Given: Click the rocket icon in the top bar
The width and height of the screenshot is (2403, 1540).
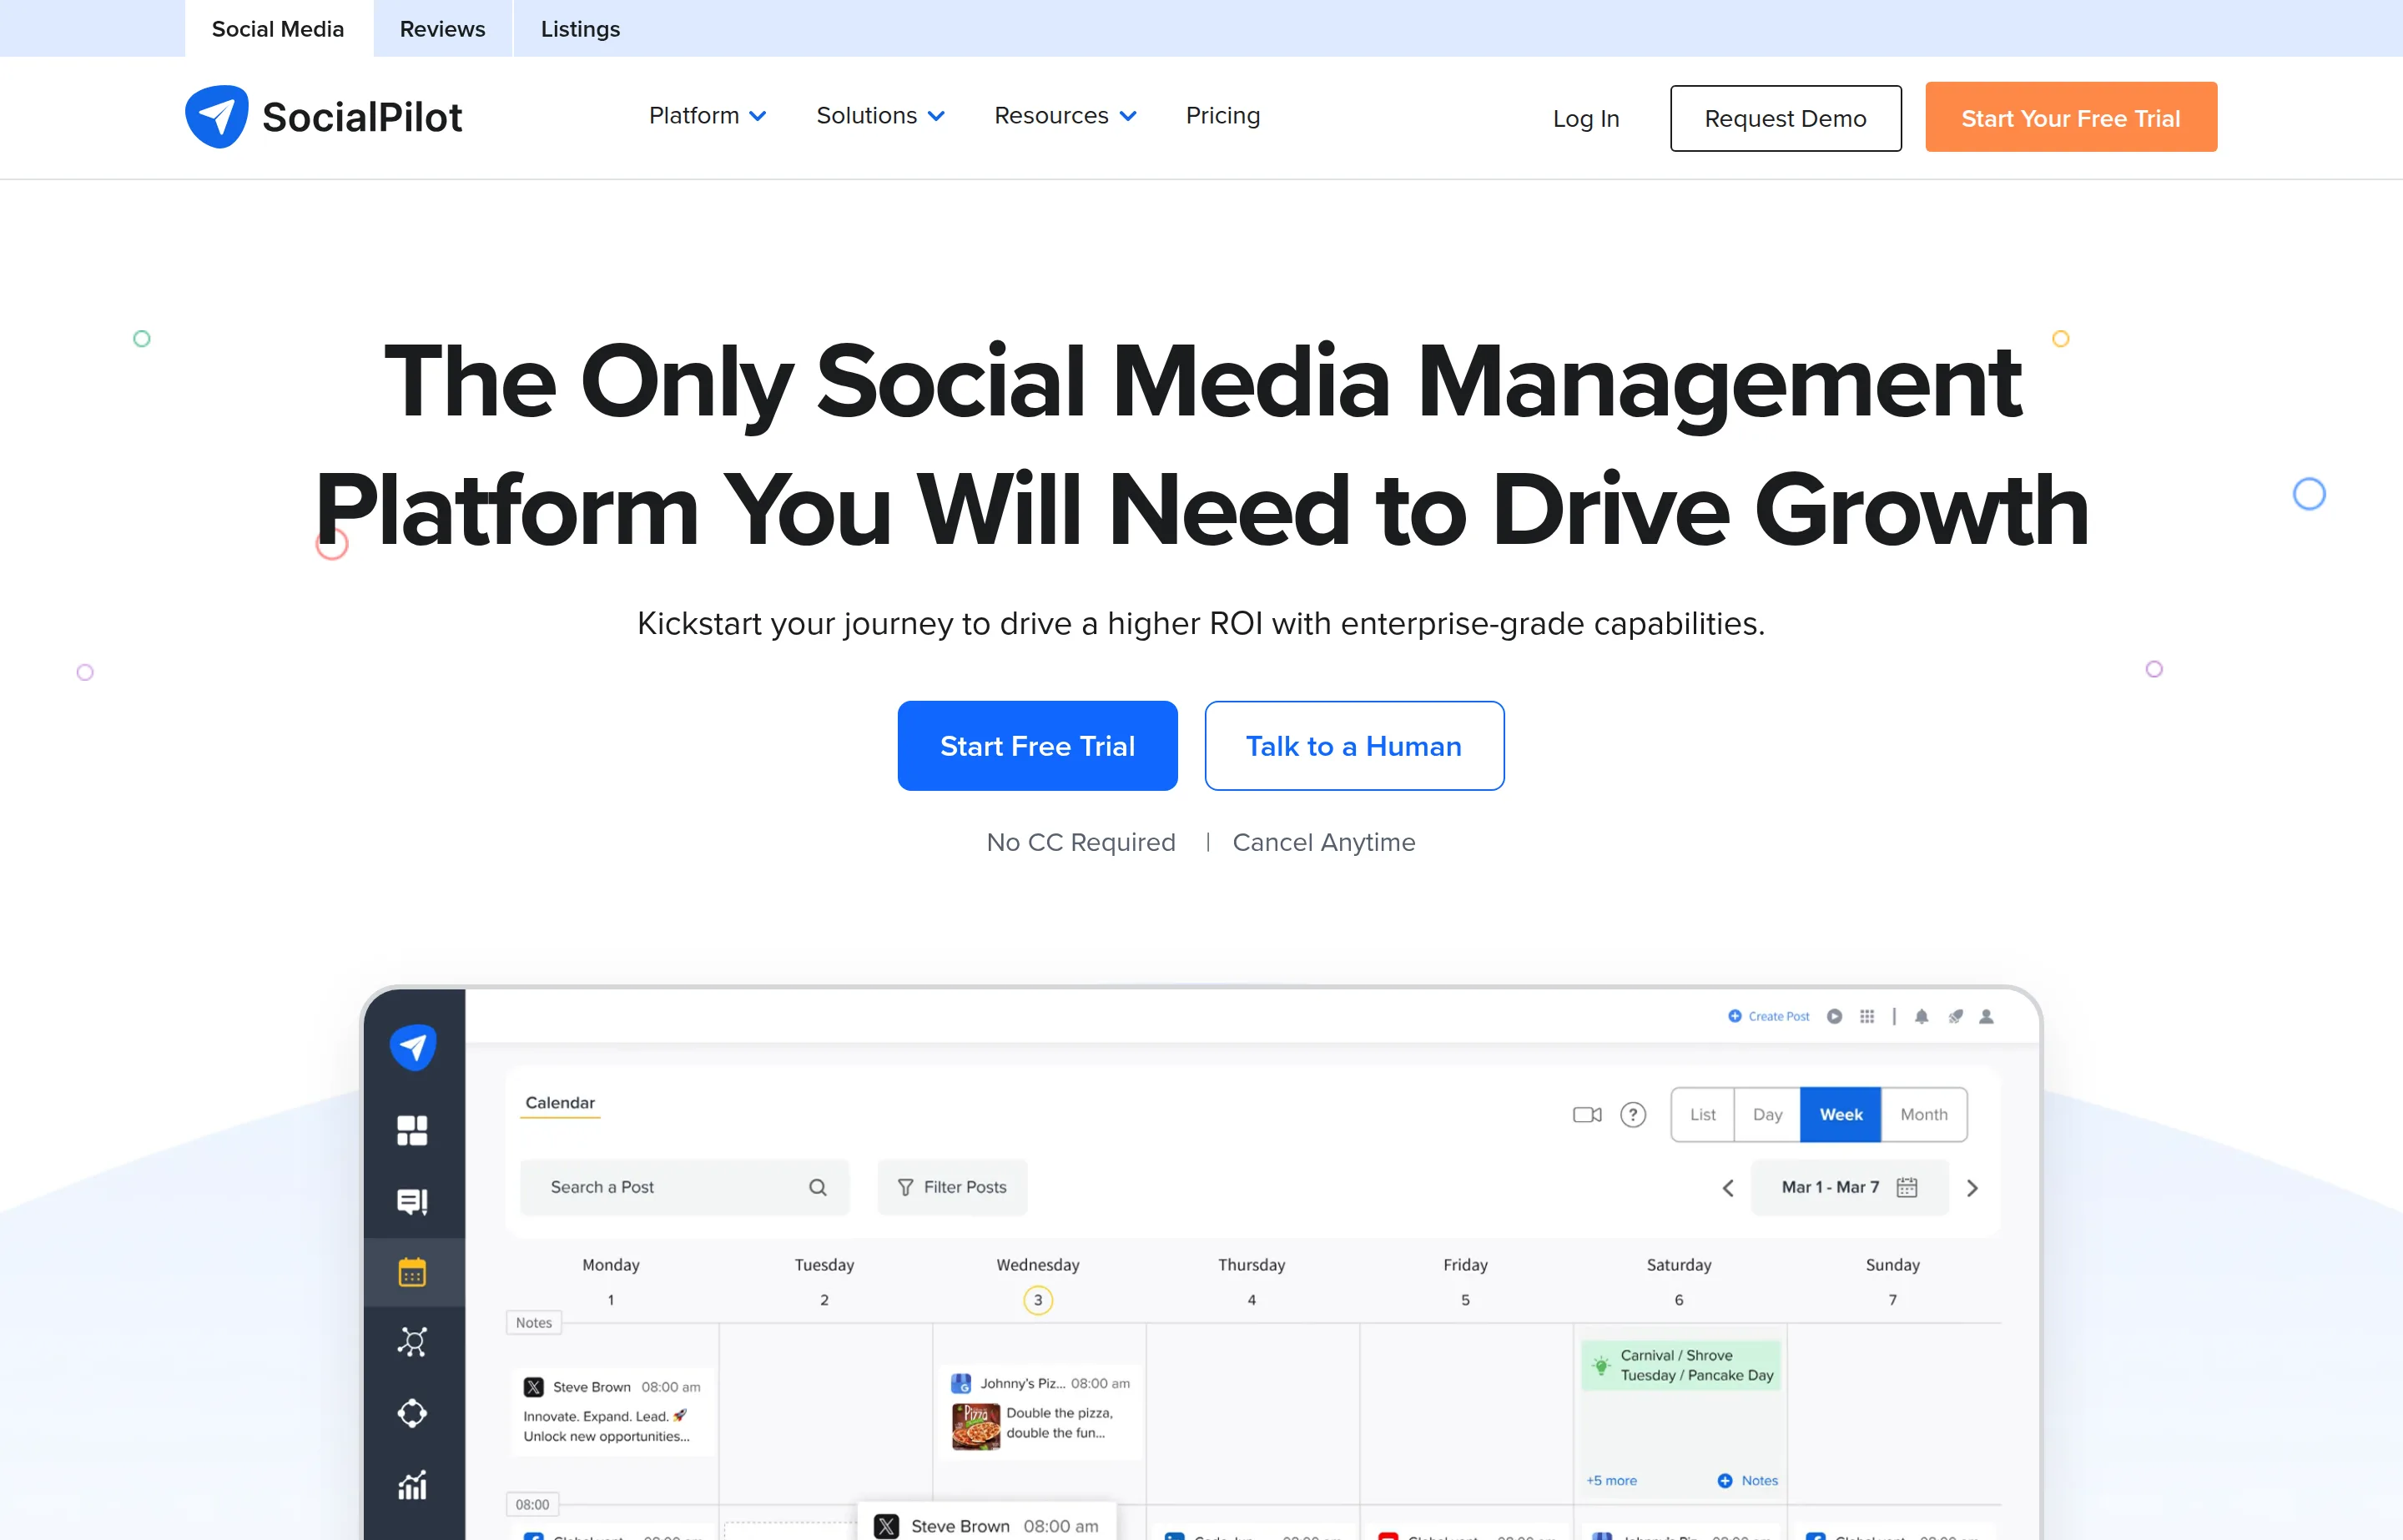Looking at the screenshot, I should coord(1955,1016).
